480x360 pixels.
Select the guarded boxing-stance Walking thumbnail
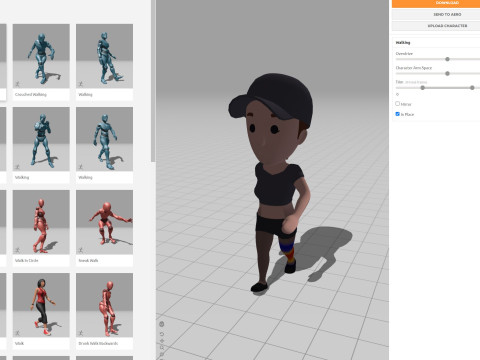tap(41, 139)
